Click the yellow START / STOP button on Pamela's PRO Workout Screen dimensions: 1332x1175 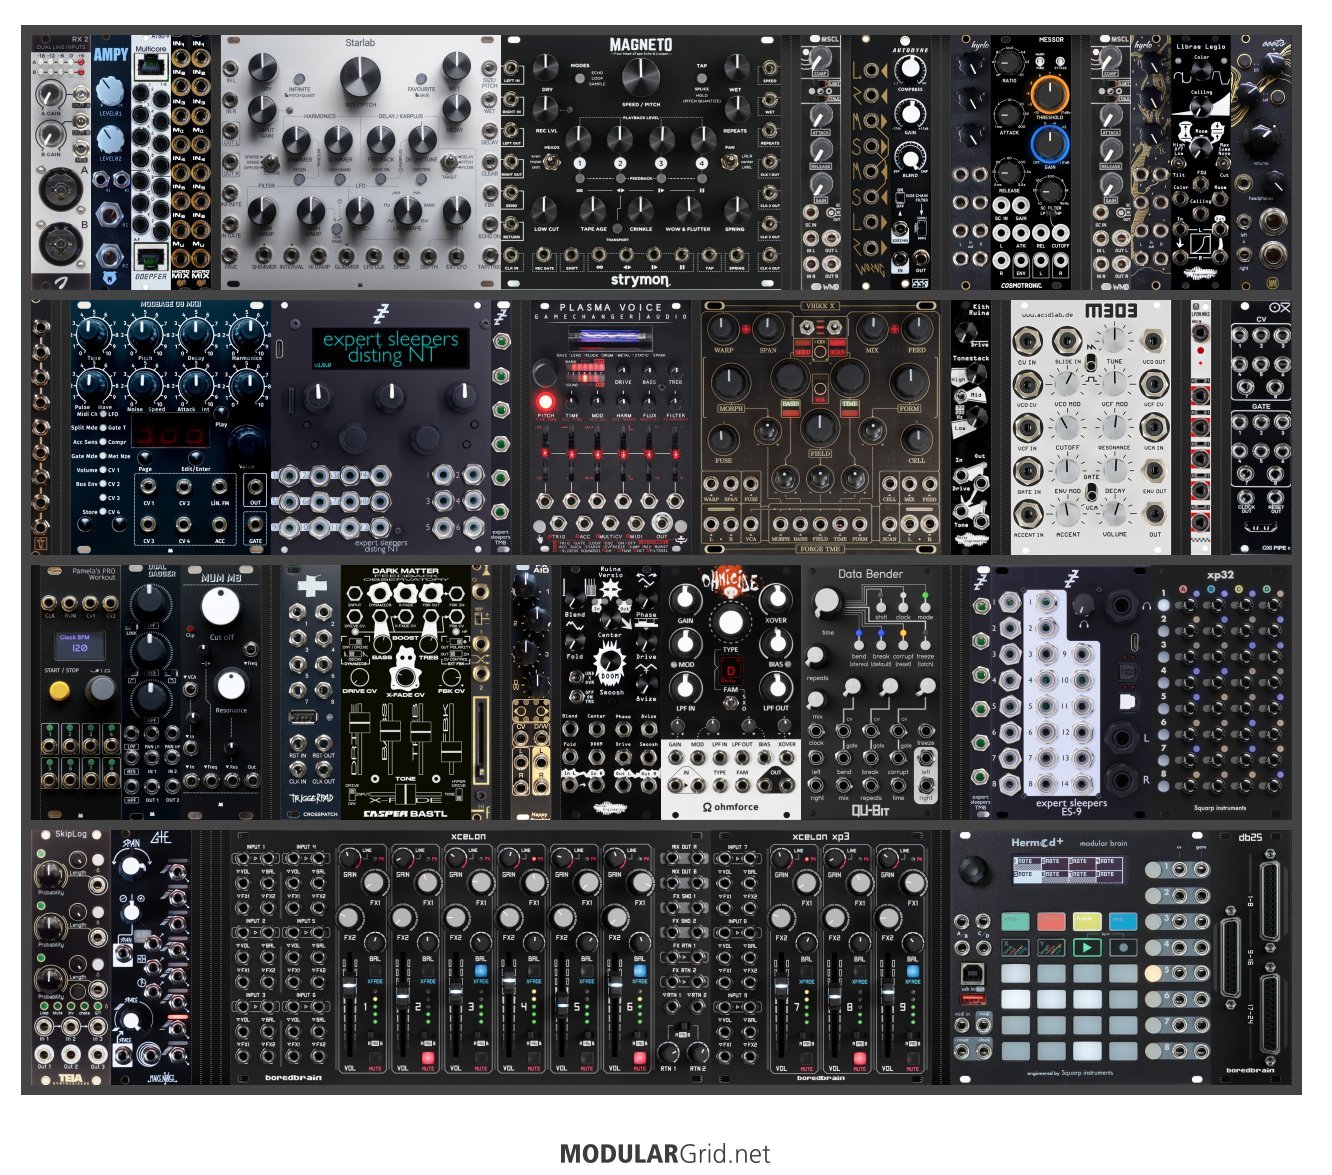pyautogui.click(x=59, y=689)
